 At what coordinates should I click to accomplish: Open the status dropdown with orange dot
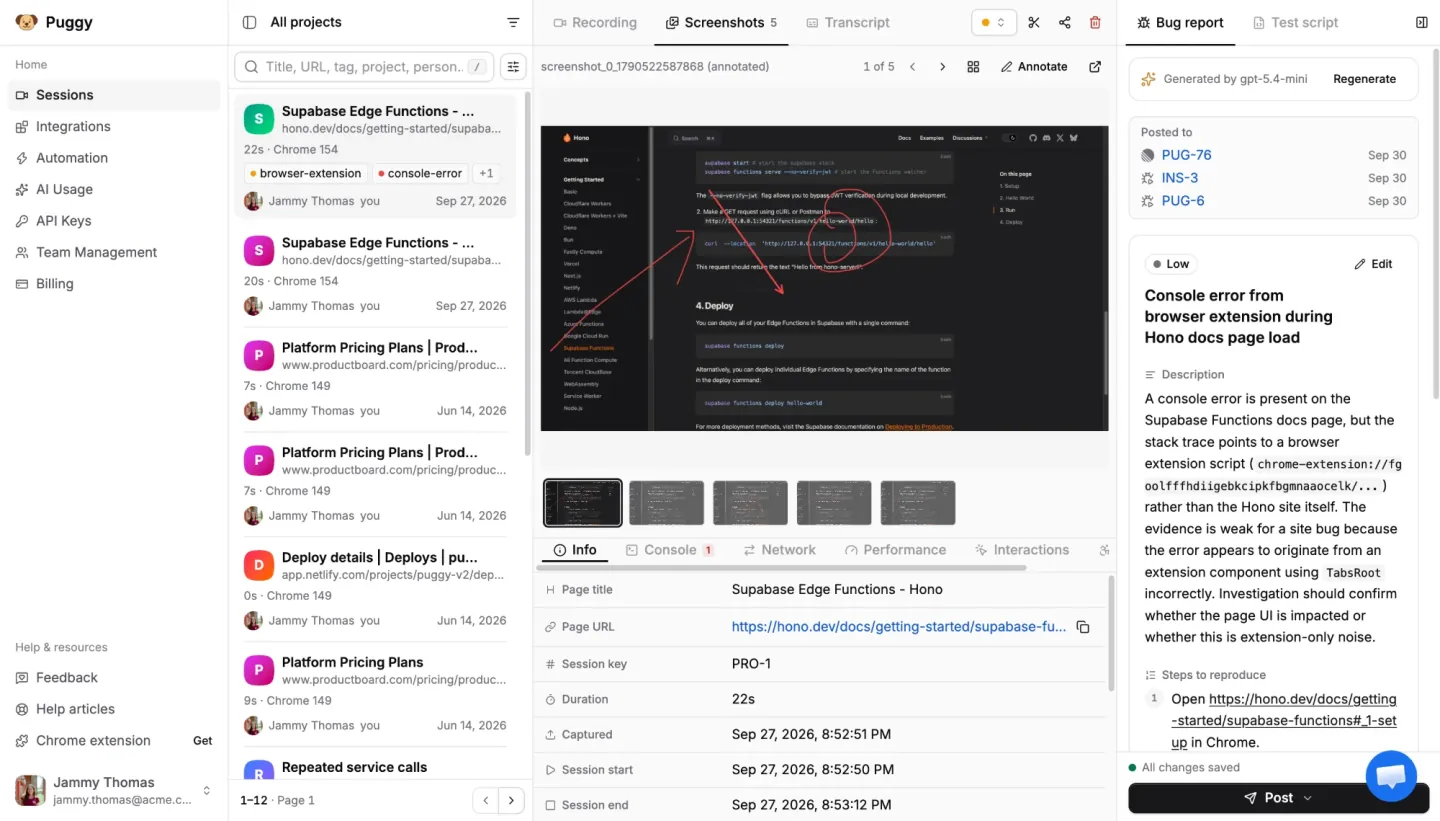[x=994, y=22]
